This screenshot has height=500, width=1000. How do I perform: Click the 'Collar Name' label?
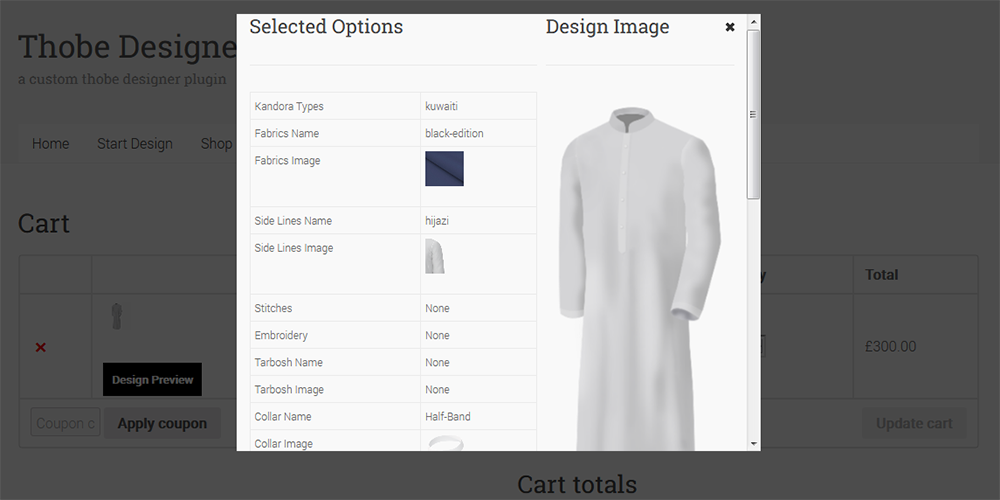click(283, 416)
